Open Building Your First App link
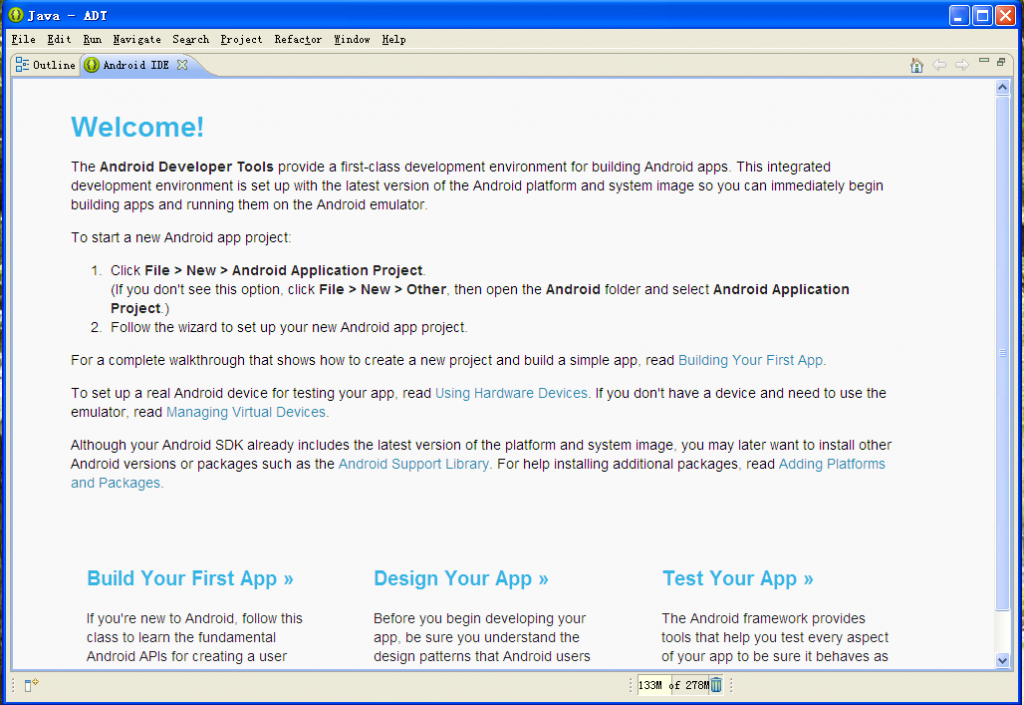The height and width of the screenshot is (705, 1024). click(750, 360)
